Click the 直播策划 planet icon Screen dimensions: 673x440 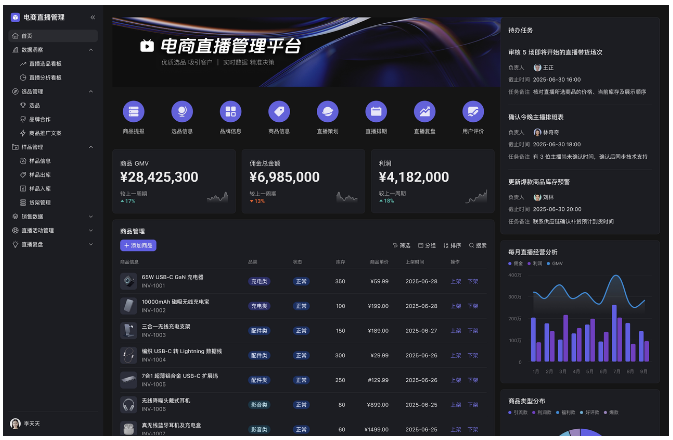tap(327, 112)
